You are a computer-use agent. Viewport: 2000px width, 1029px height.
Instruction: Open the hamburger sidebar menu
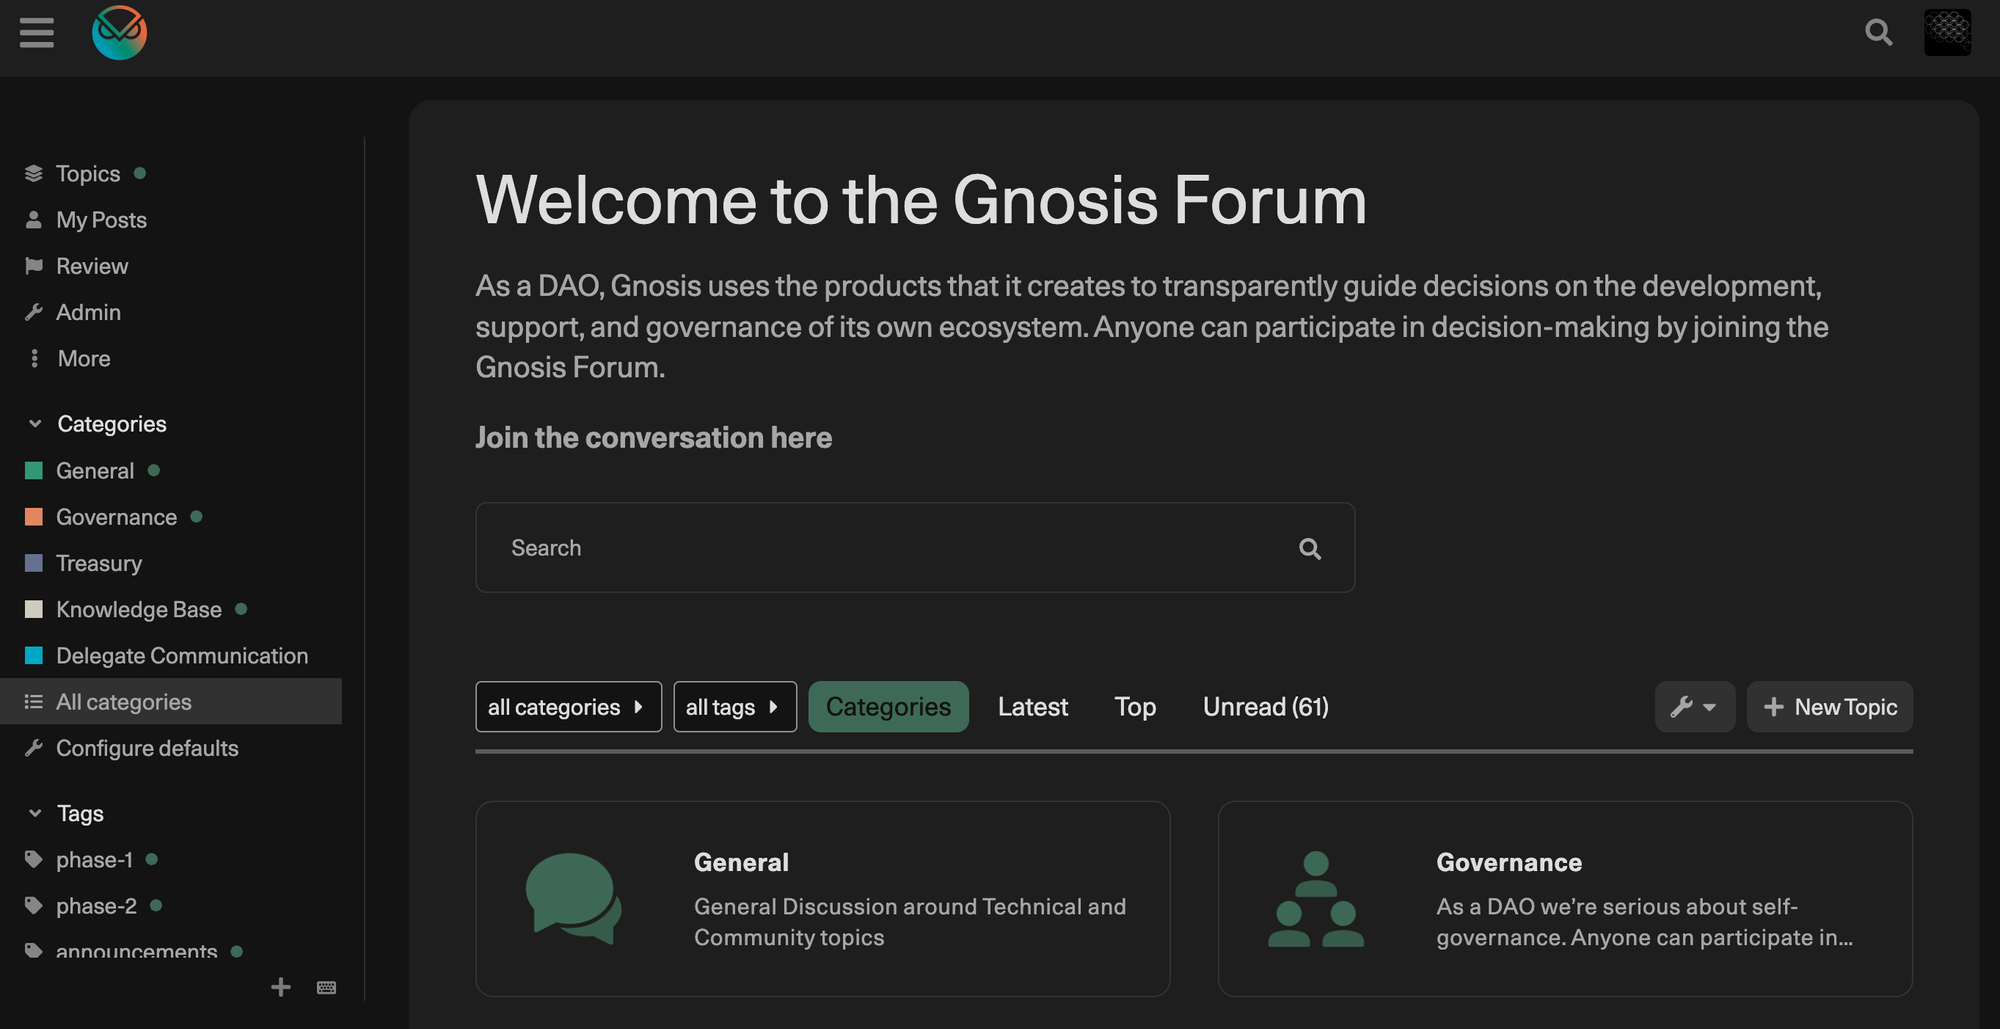pos(37,33)
